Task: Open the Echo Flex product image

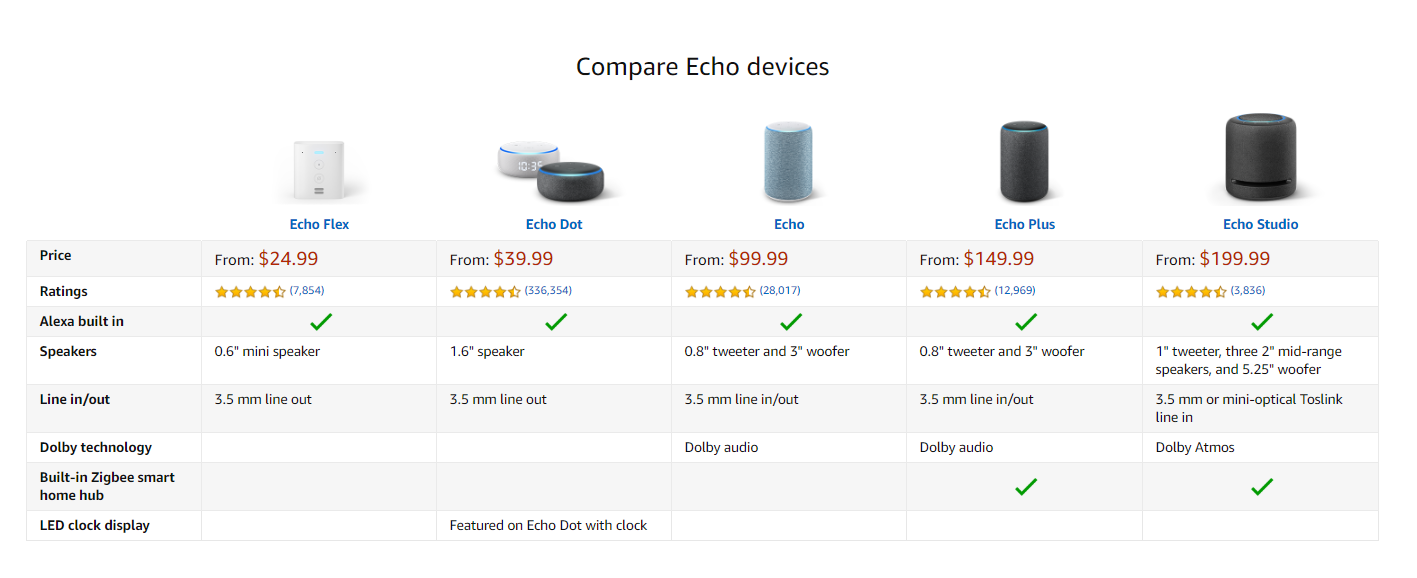Action: [x=320, y=172]
